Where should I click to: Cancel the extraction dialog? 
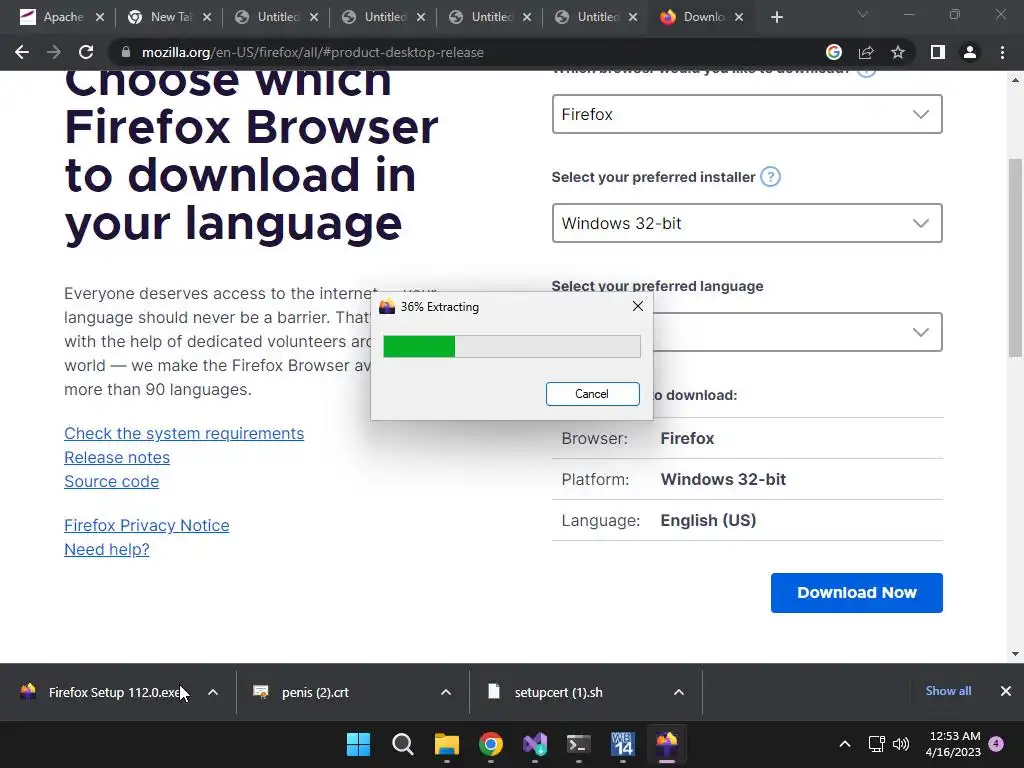pyautogui.click(x=592, y=394)
